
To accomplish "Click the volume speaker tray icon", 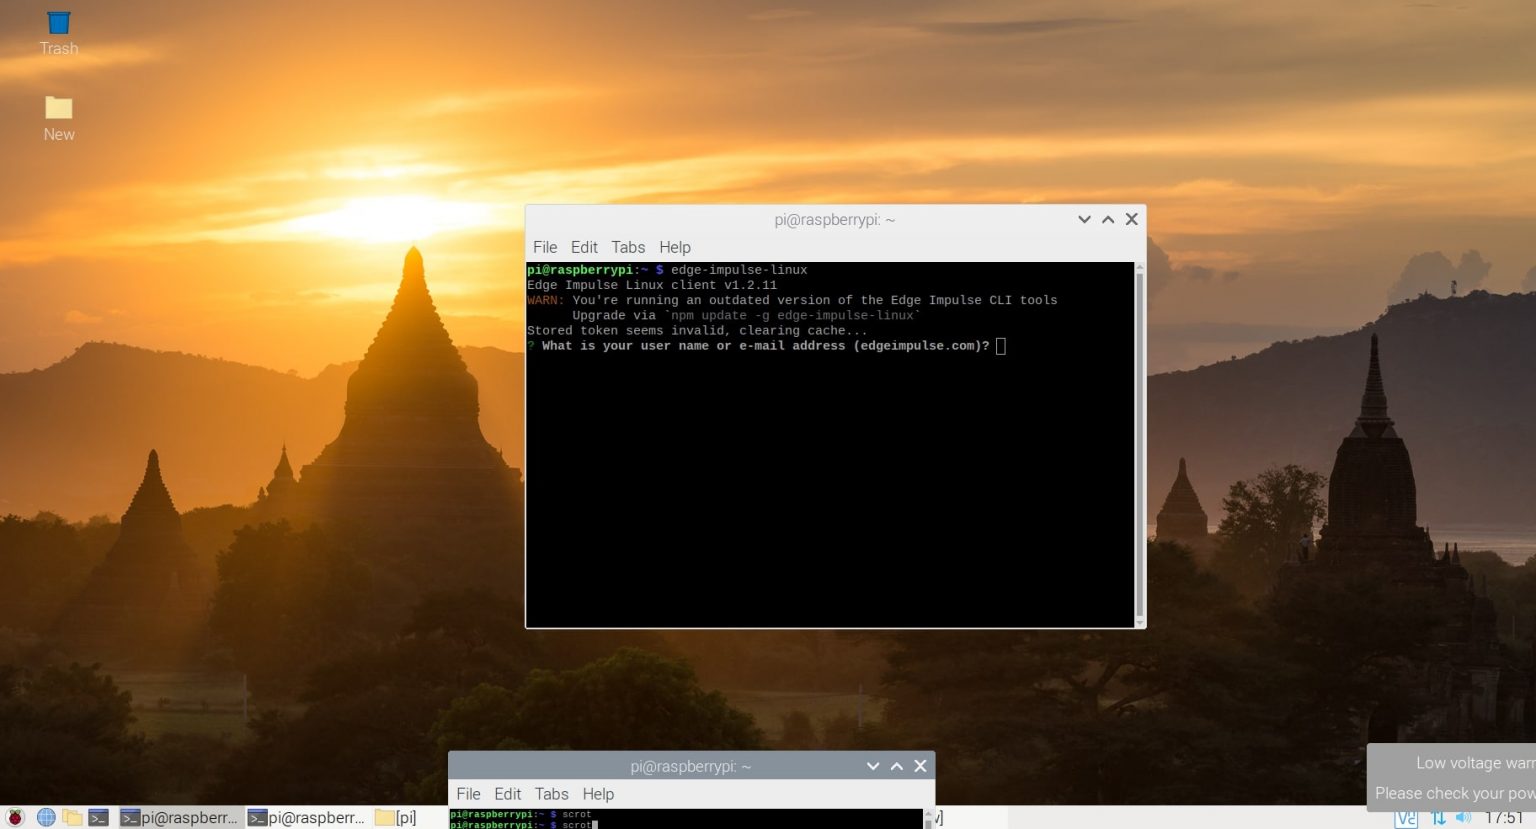I will tap(1464, 818).
